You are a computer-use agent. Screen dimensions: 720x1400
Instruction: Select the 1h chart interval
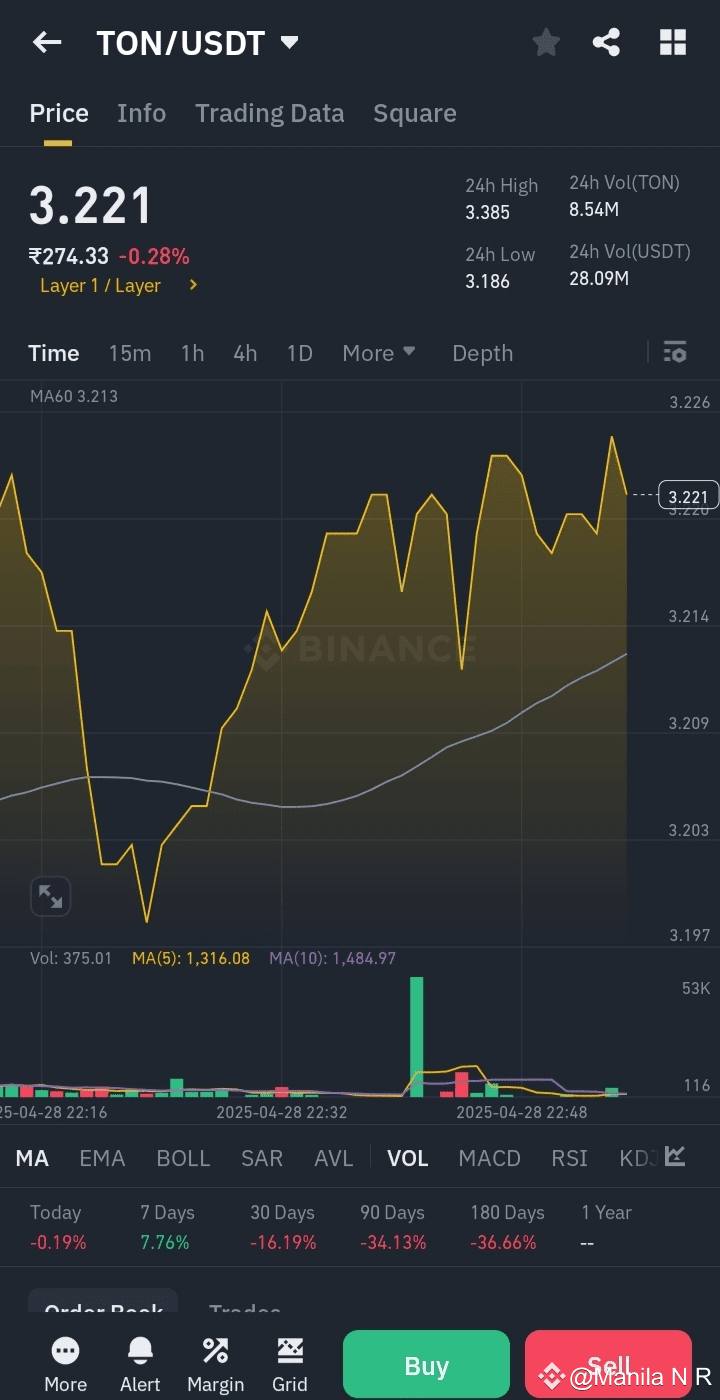click(193, 353)
